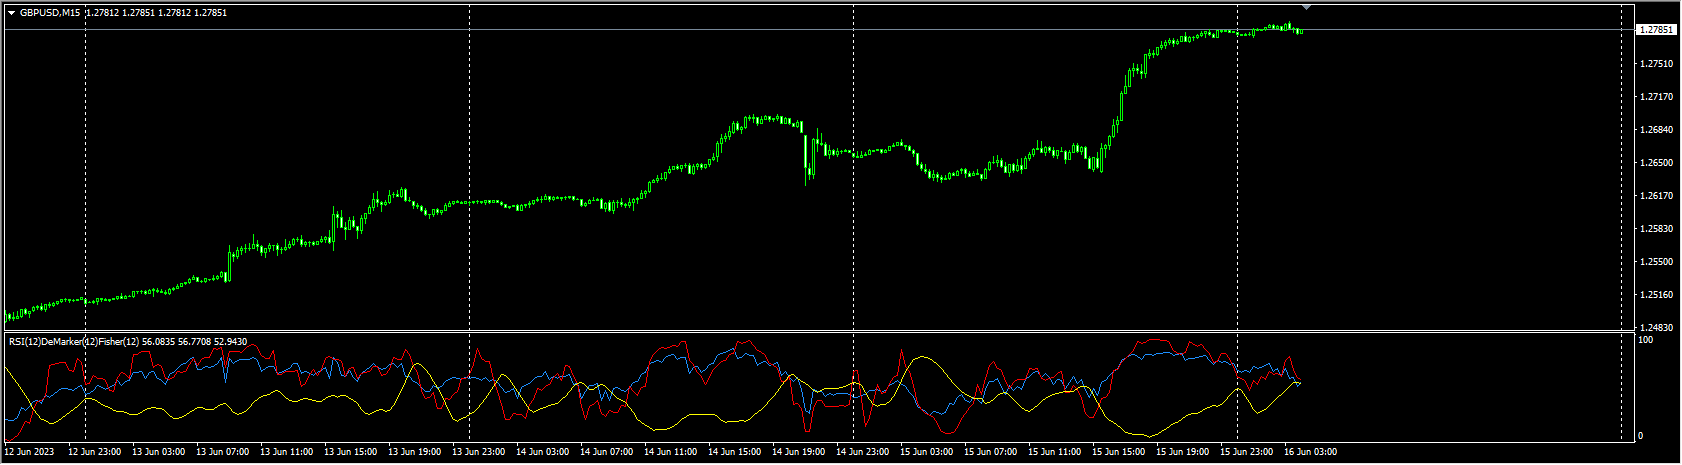Screen dimensions: 1682x465
Task: Click the 13 Jun 23:00 time label
Action: [478, 453]
